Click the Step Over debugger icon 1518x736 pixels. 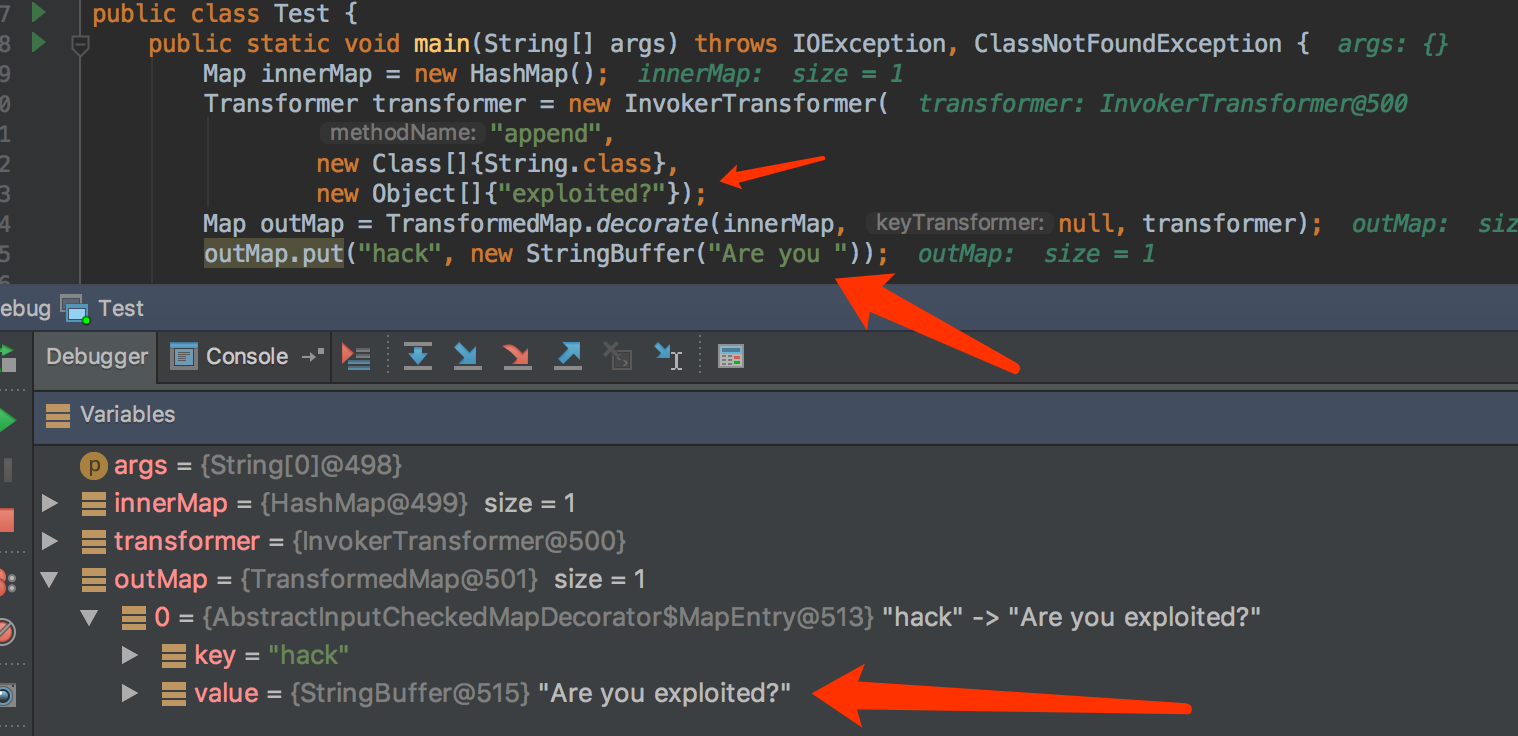point(418,356)
